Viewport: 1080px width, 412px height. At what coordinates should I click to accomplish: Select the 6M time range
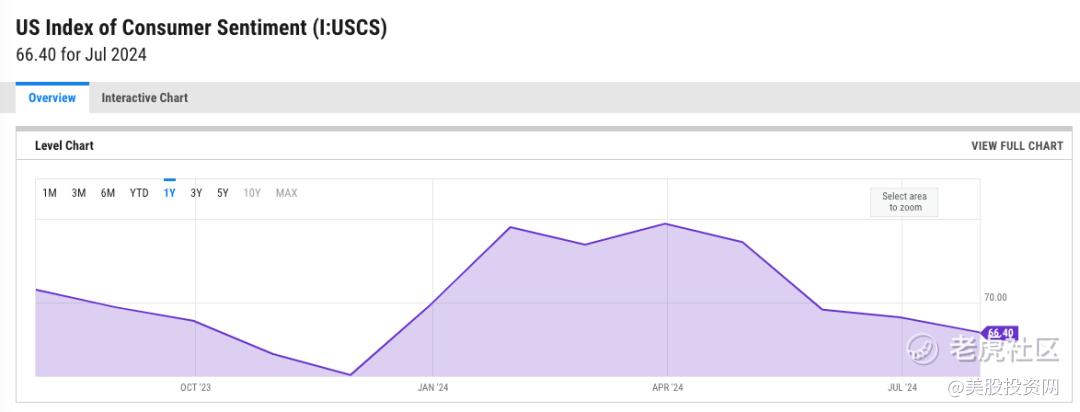pyautogui.click(x=107, y=193)
